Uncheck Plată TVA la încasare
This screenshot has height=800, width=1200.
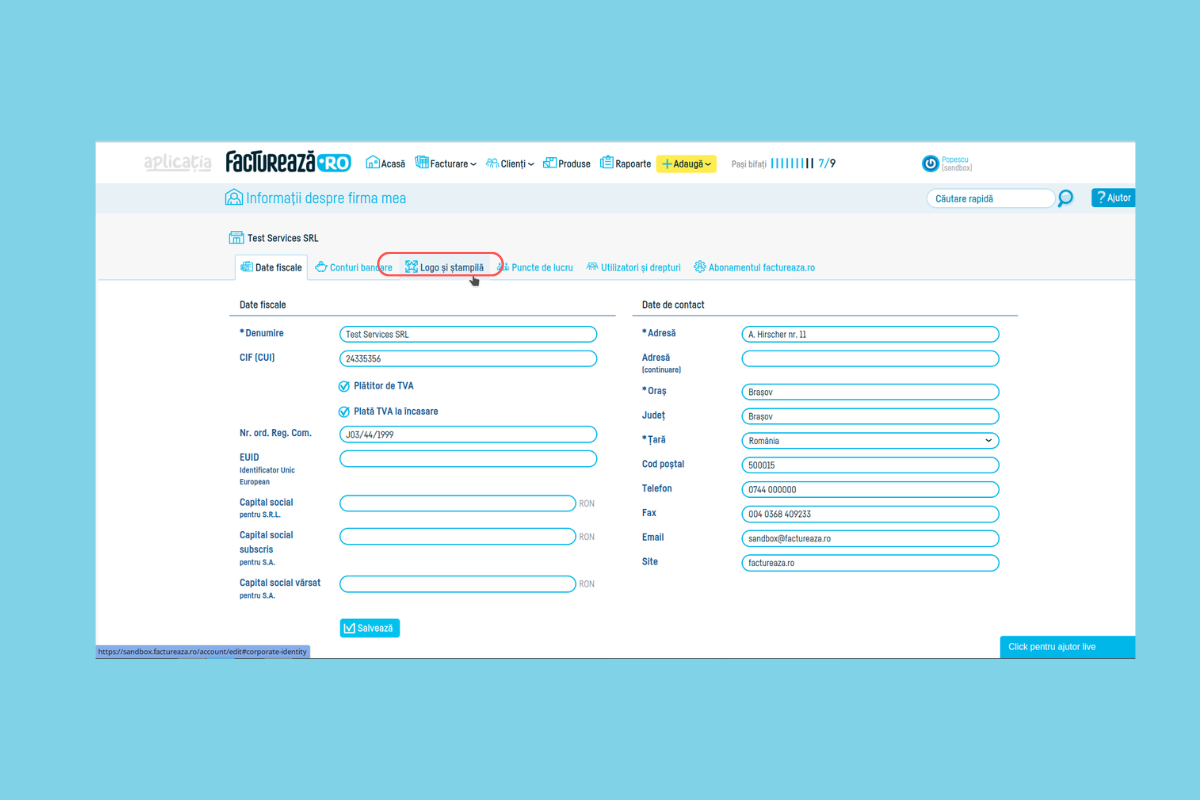point(345,411)
